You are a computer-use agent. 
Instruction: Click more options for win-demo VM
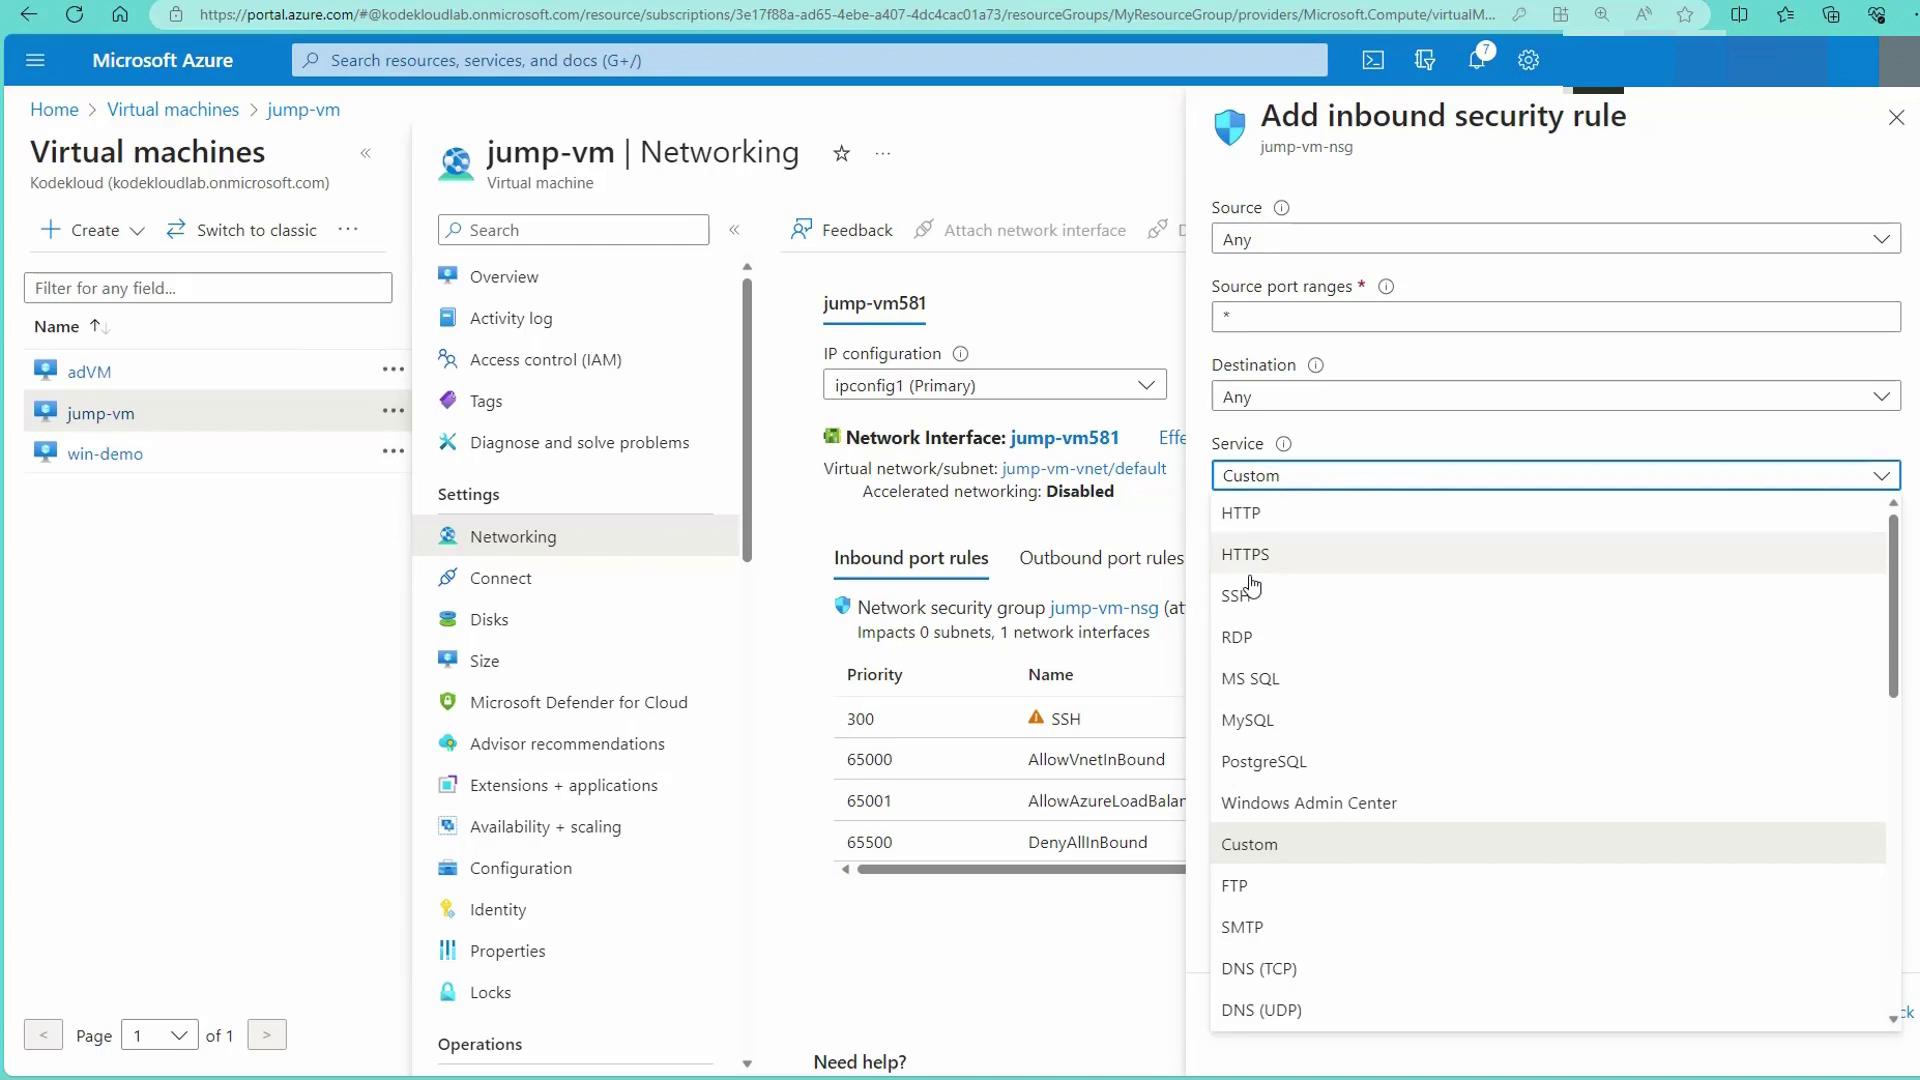pos(393,452)
